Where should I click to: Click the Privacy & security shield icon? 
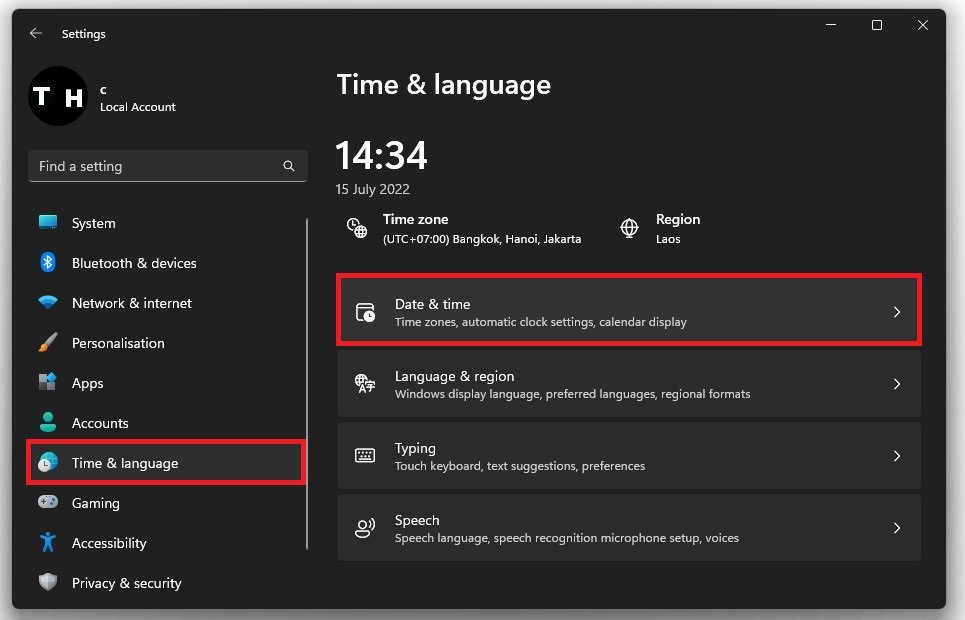click(x=48, y=582)
